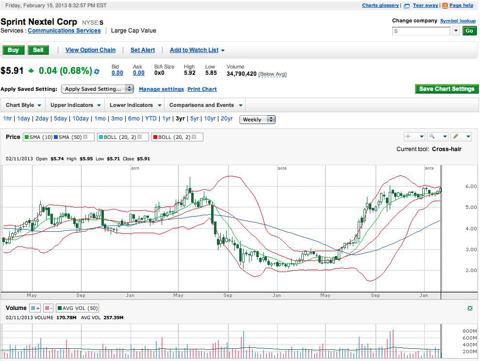The height and width of the screenshot is (361, 480).
Task: Click the green Save Chart Settings button
Action: pyautogui.click(x=447, y=89)
